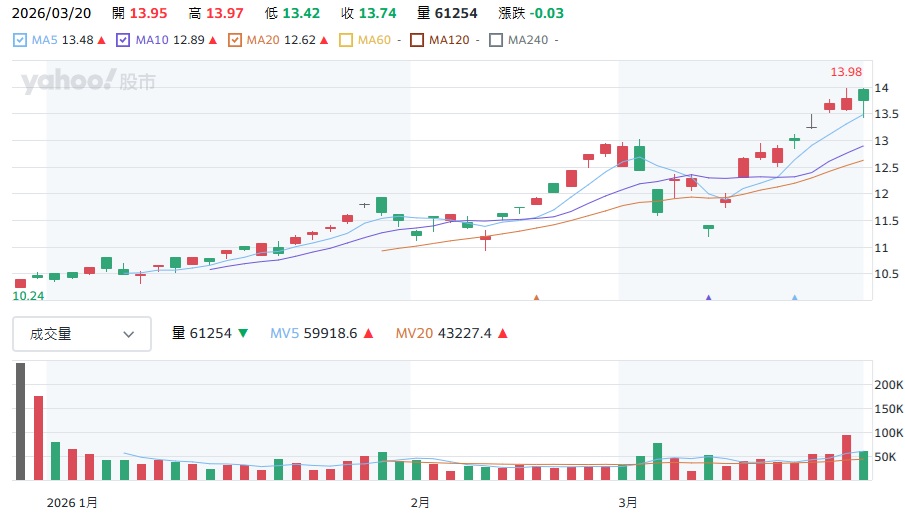905x514 pixels.
Task: Jump to the 2月 date label
Action: tap(420, 501)
